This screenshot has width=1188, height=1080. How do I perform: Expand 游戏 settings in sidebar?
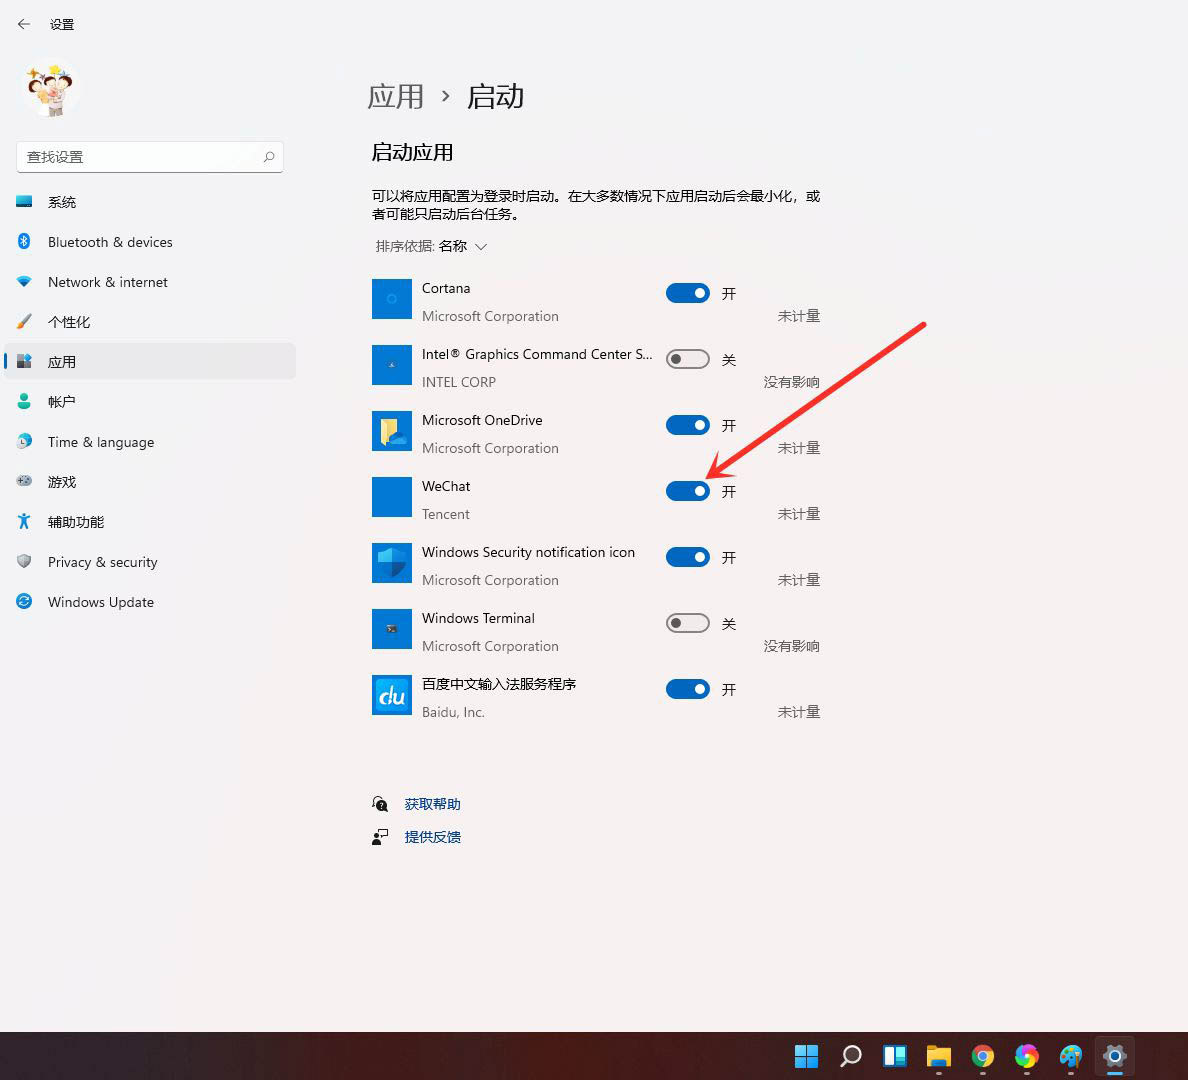click(61, 481)
